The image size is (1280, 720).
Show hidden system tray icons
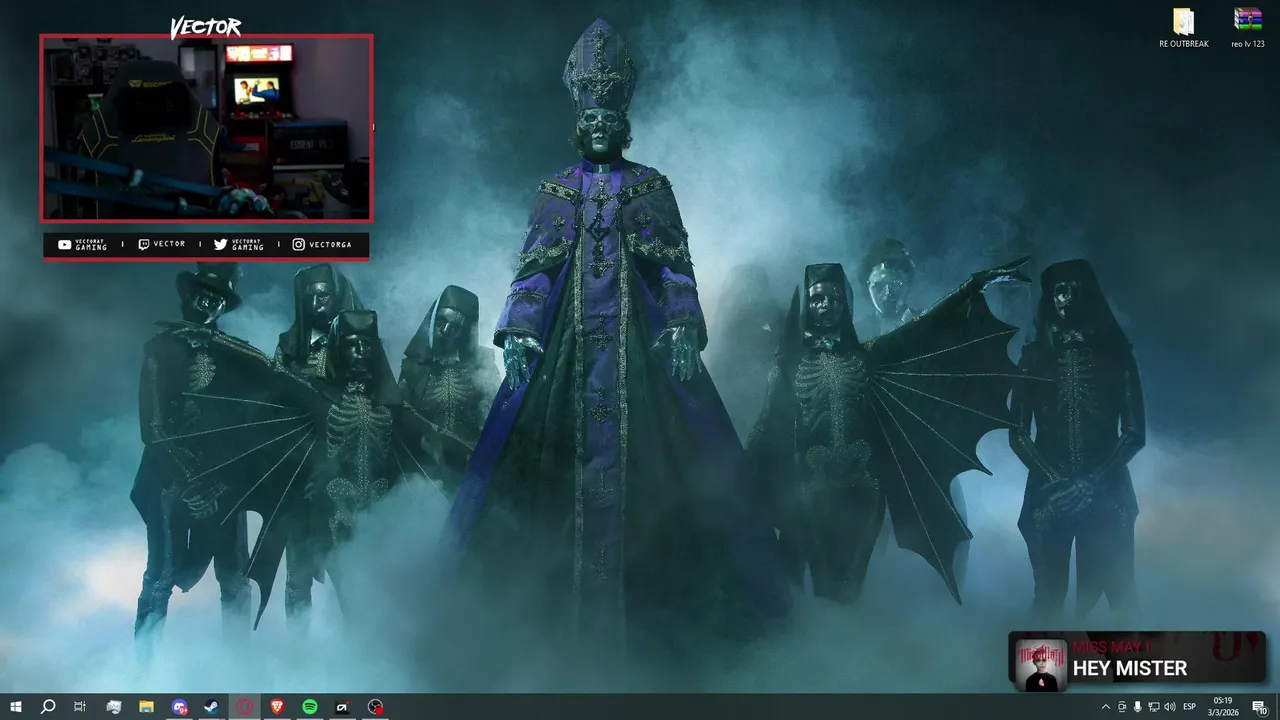coord(1105,707)
